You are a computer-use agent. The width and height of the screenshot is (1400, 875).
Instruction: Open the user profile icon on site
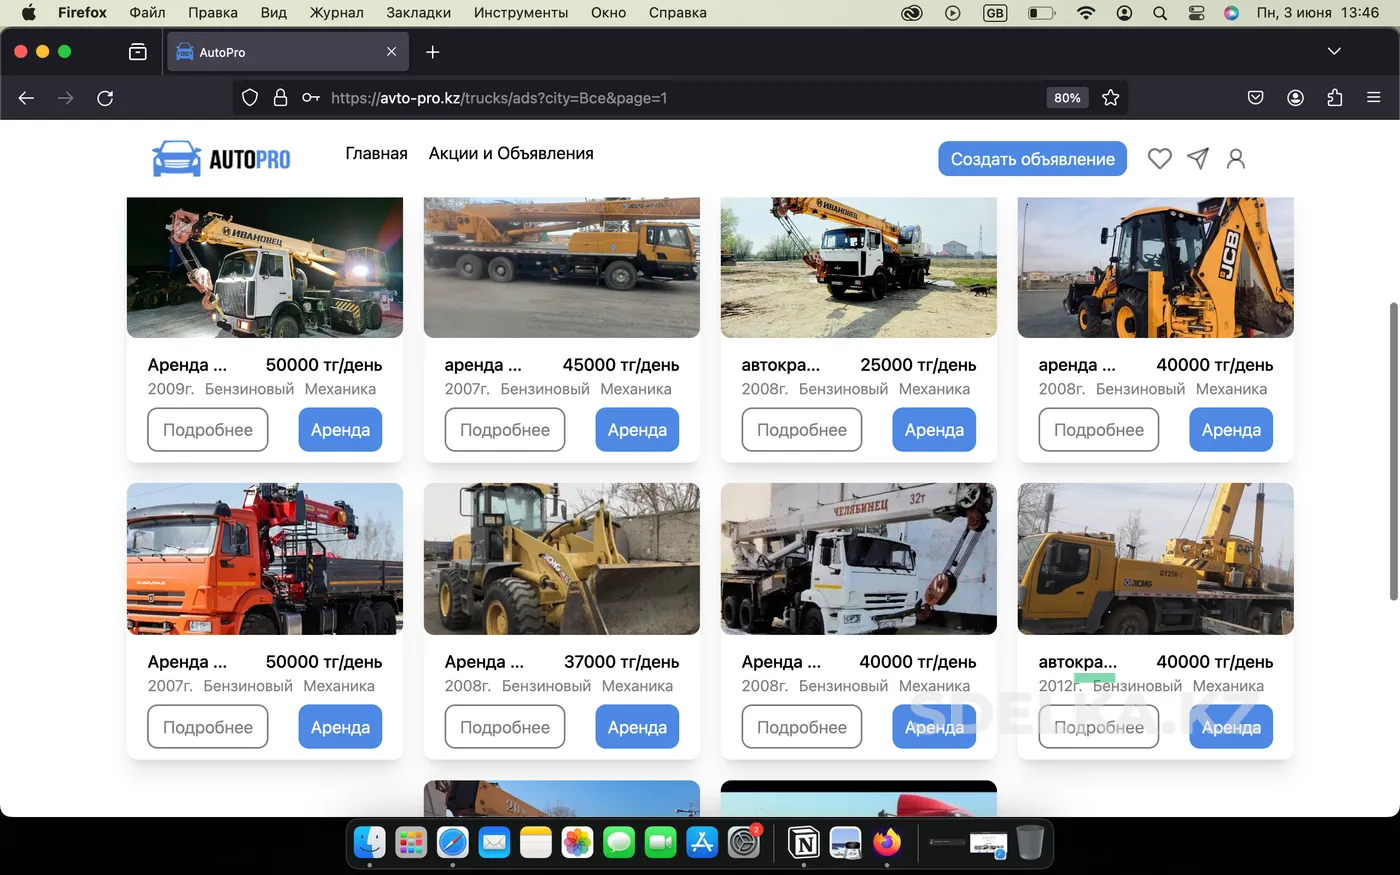pyautogui.click(x=1236, y=158)
